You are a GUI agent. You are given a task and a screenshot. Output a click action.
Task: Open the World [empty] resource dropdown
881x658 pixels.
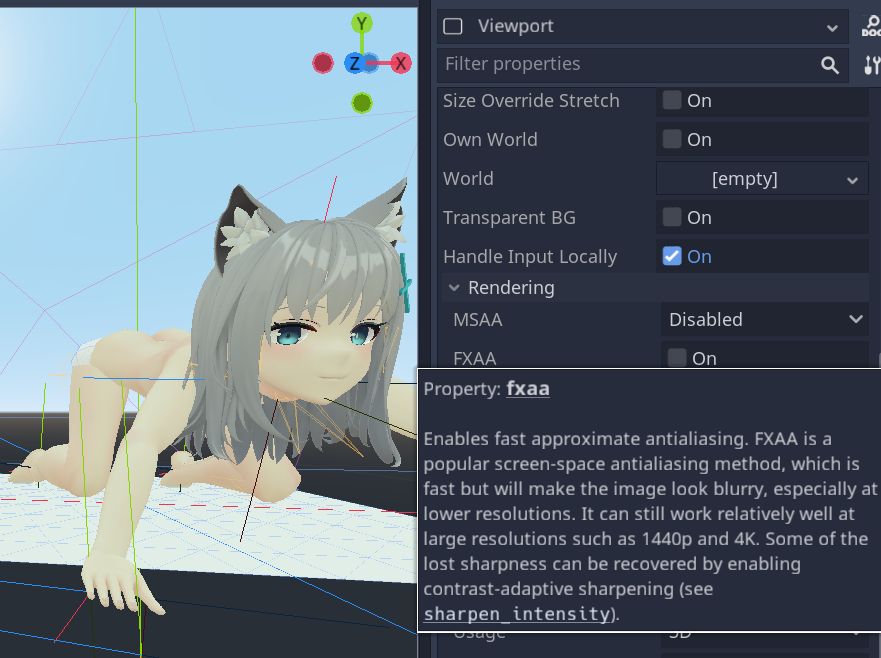tap(762, 179)
